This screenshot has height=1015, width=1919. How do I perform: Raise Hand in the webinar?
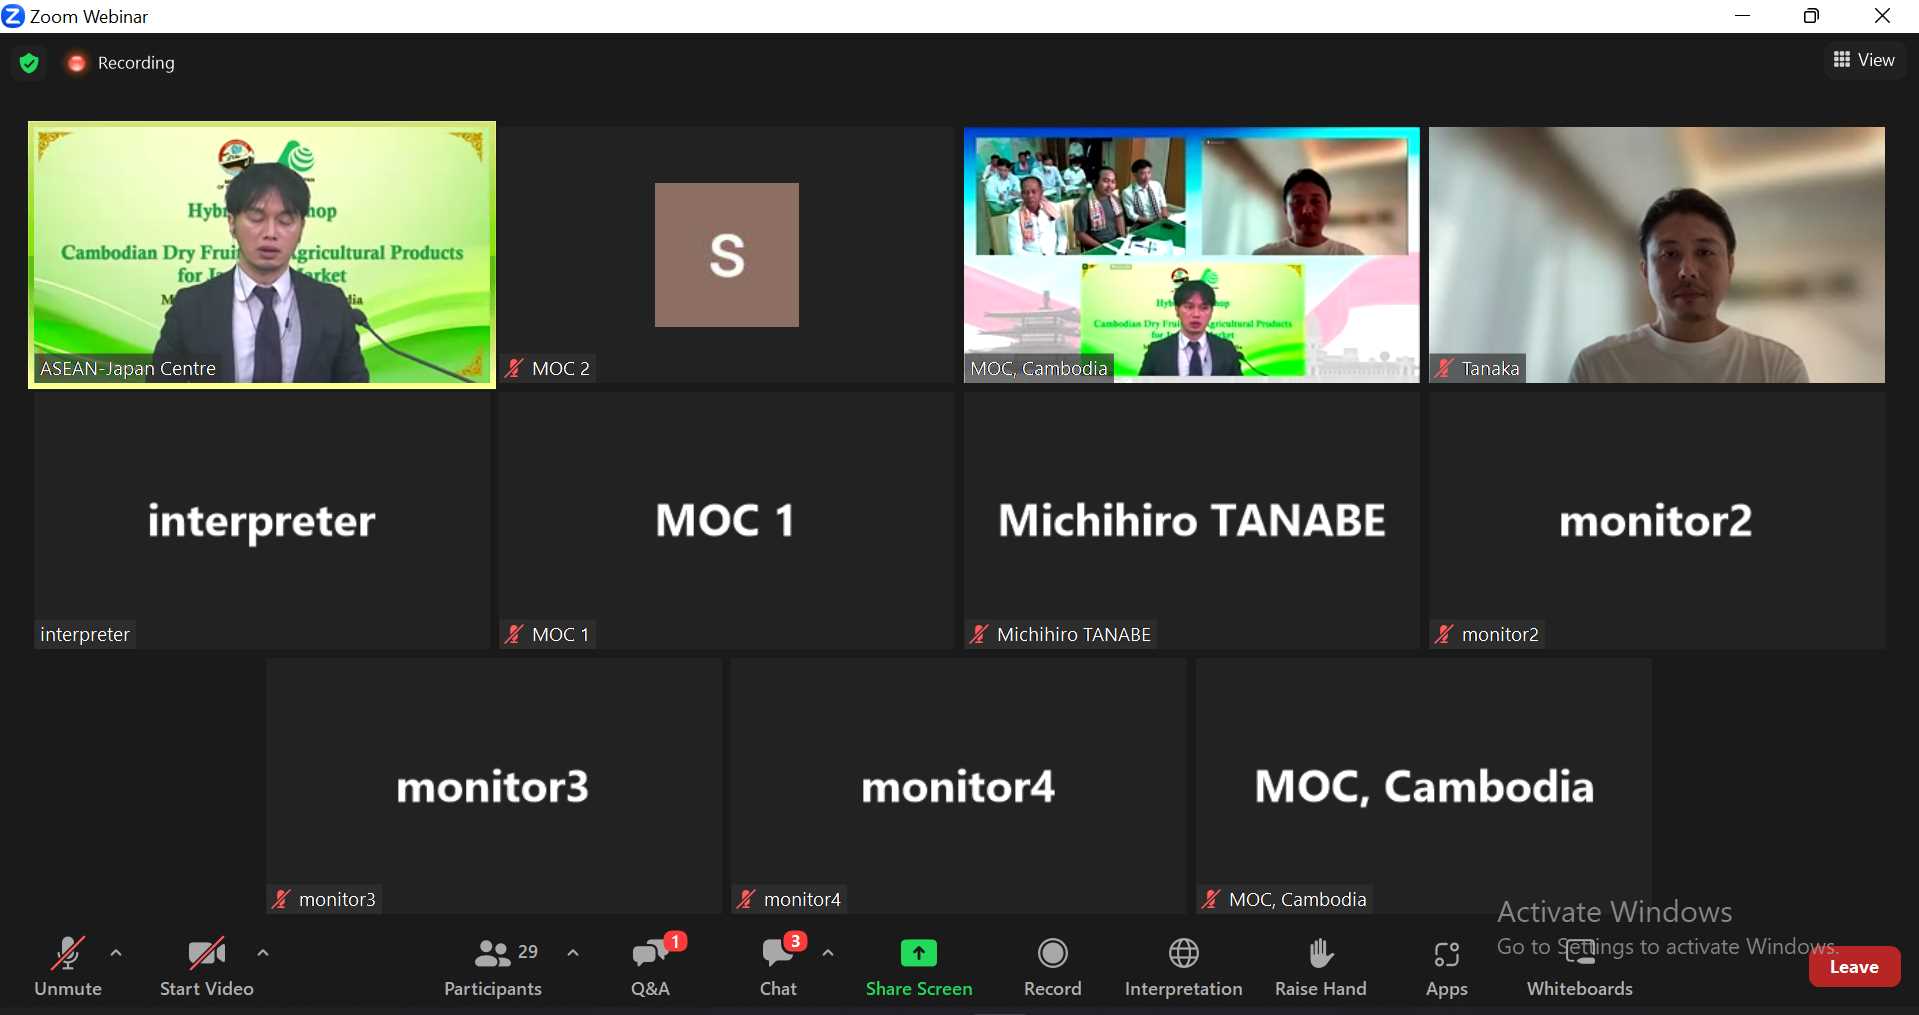point(1321,966)
